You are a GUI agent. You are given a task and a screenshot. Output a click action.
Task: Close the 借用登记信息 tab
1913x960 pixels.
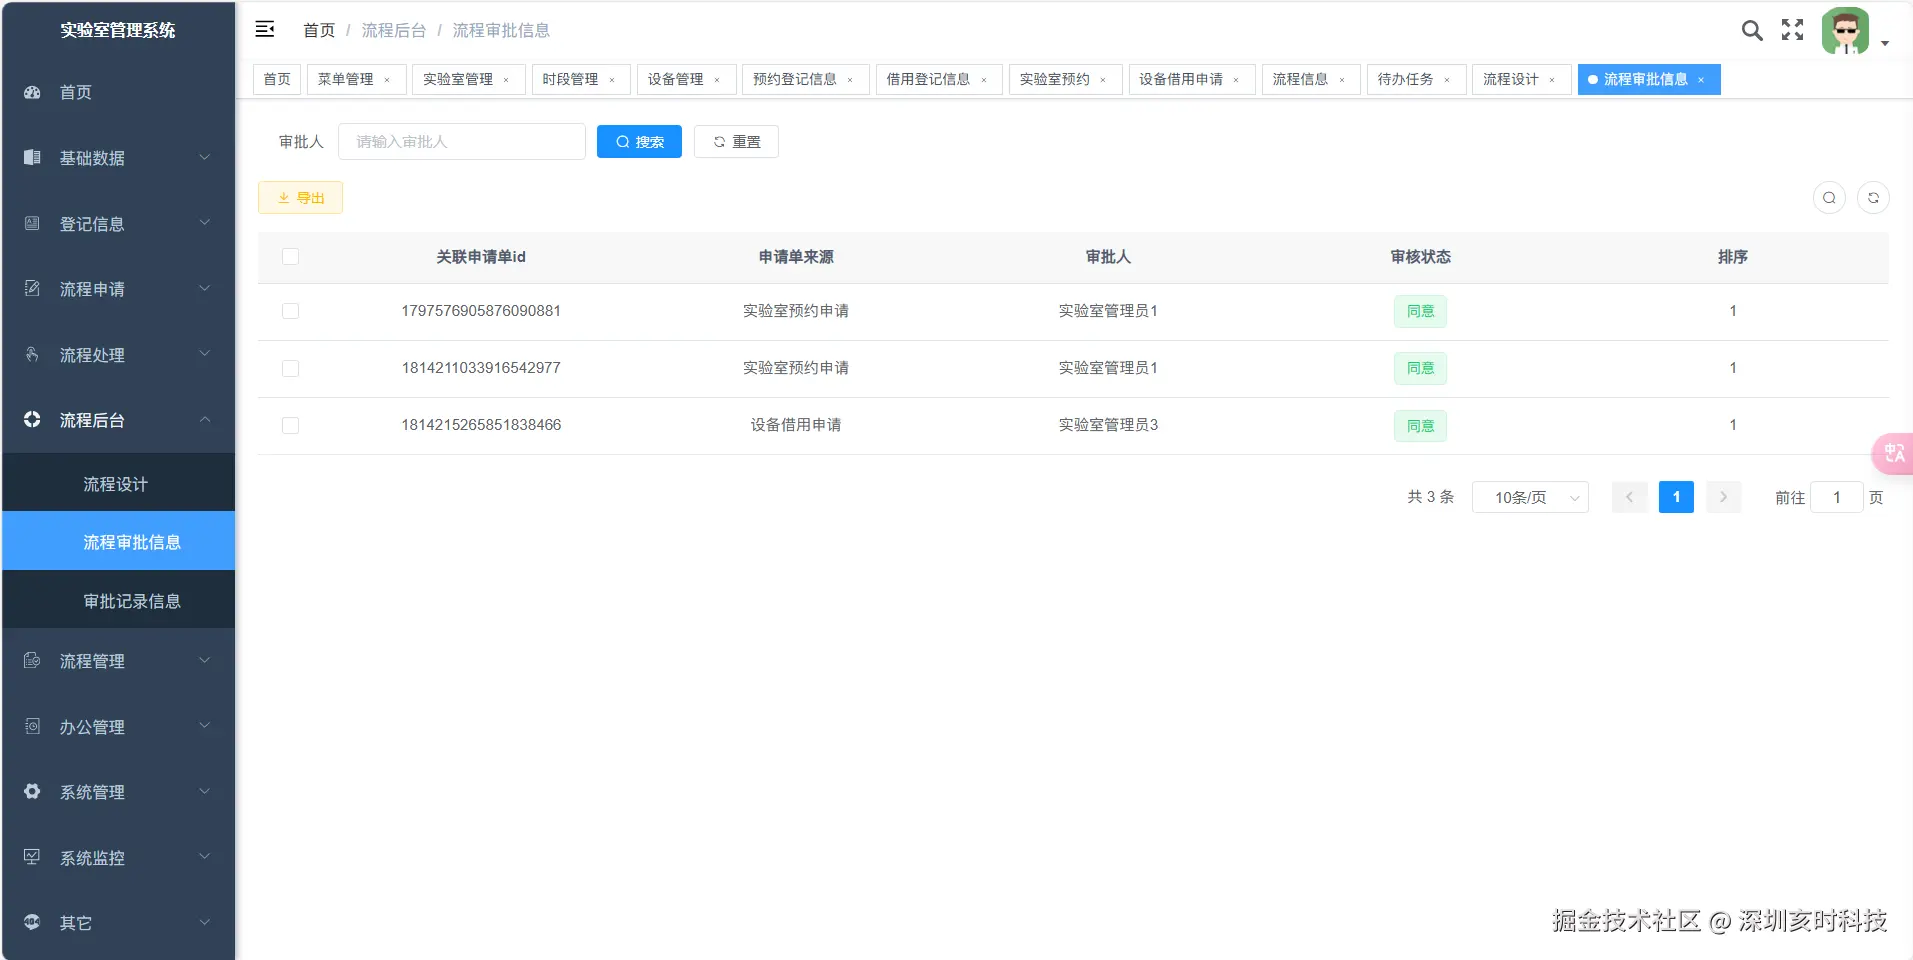984,80
